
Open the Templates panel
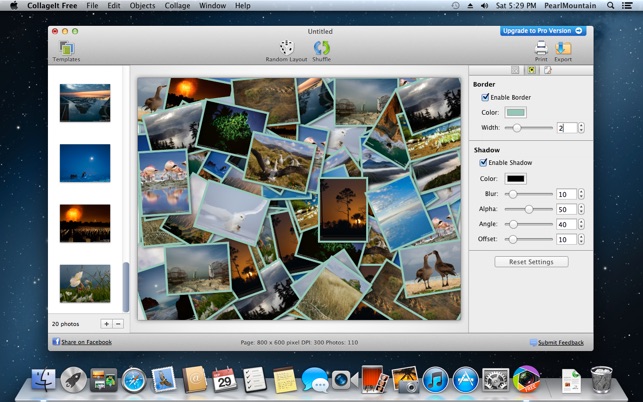(66, 50)
